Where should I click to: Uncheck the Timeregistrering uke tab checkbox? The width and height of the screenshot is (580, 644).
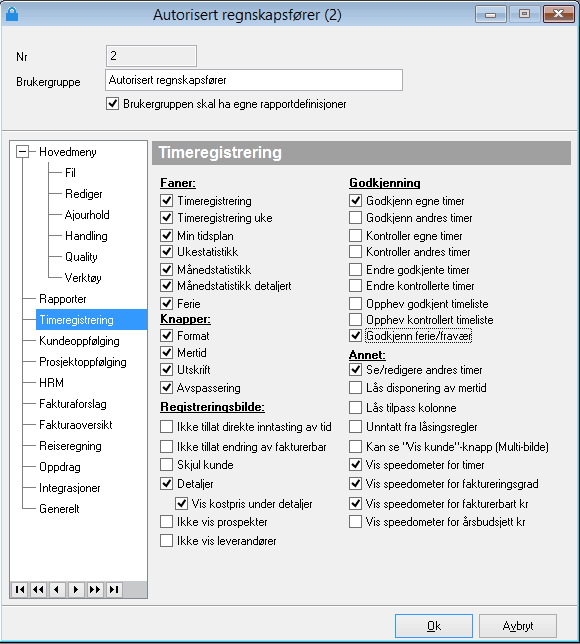click(x=166, y=217)
